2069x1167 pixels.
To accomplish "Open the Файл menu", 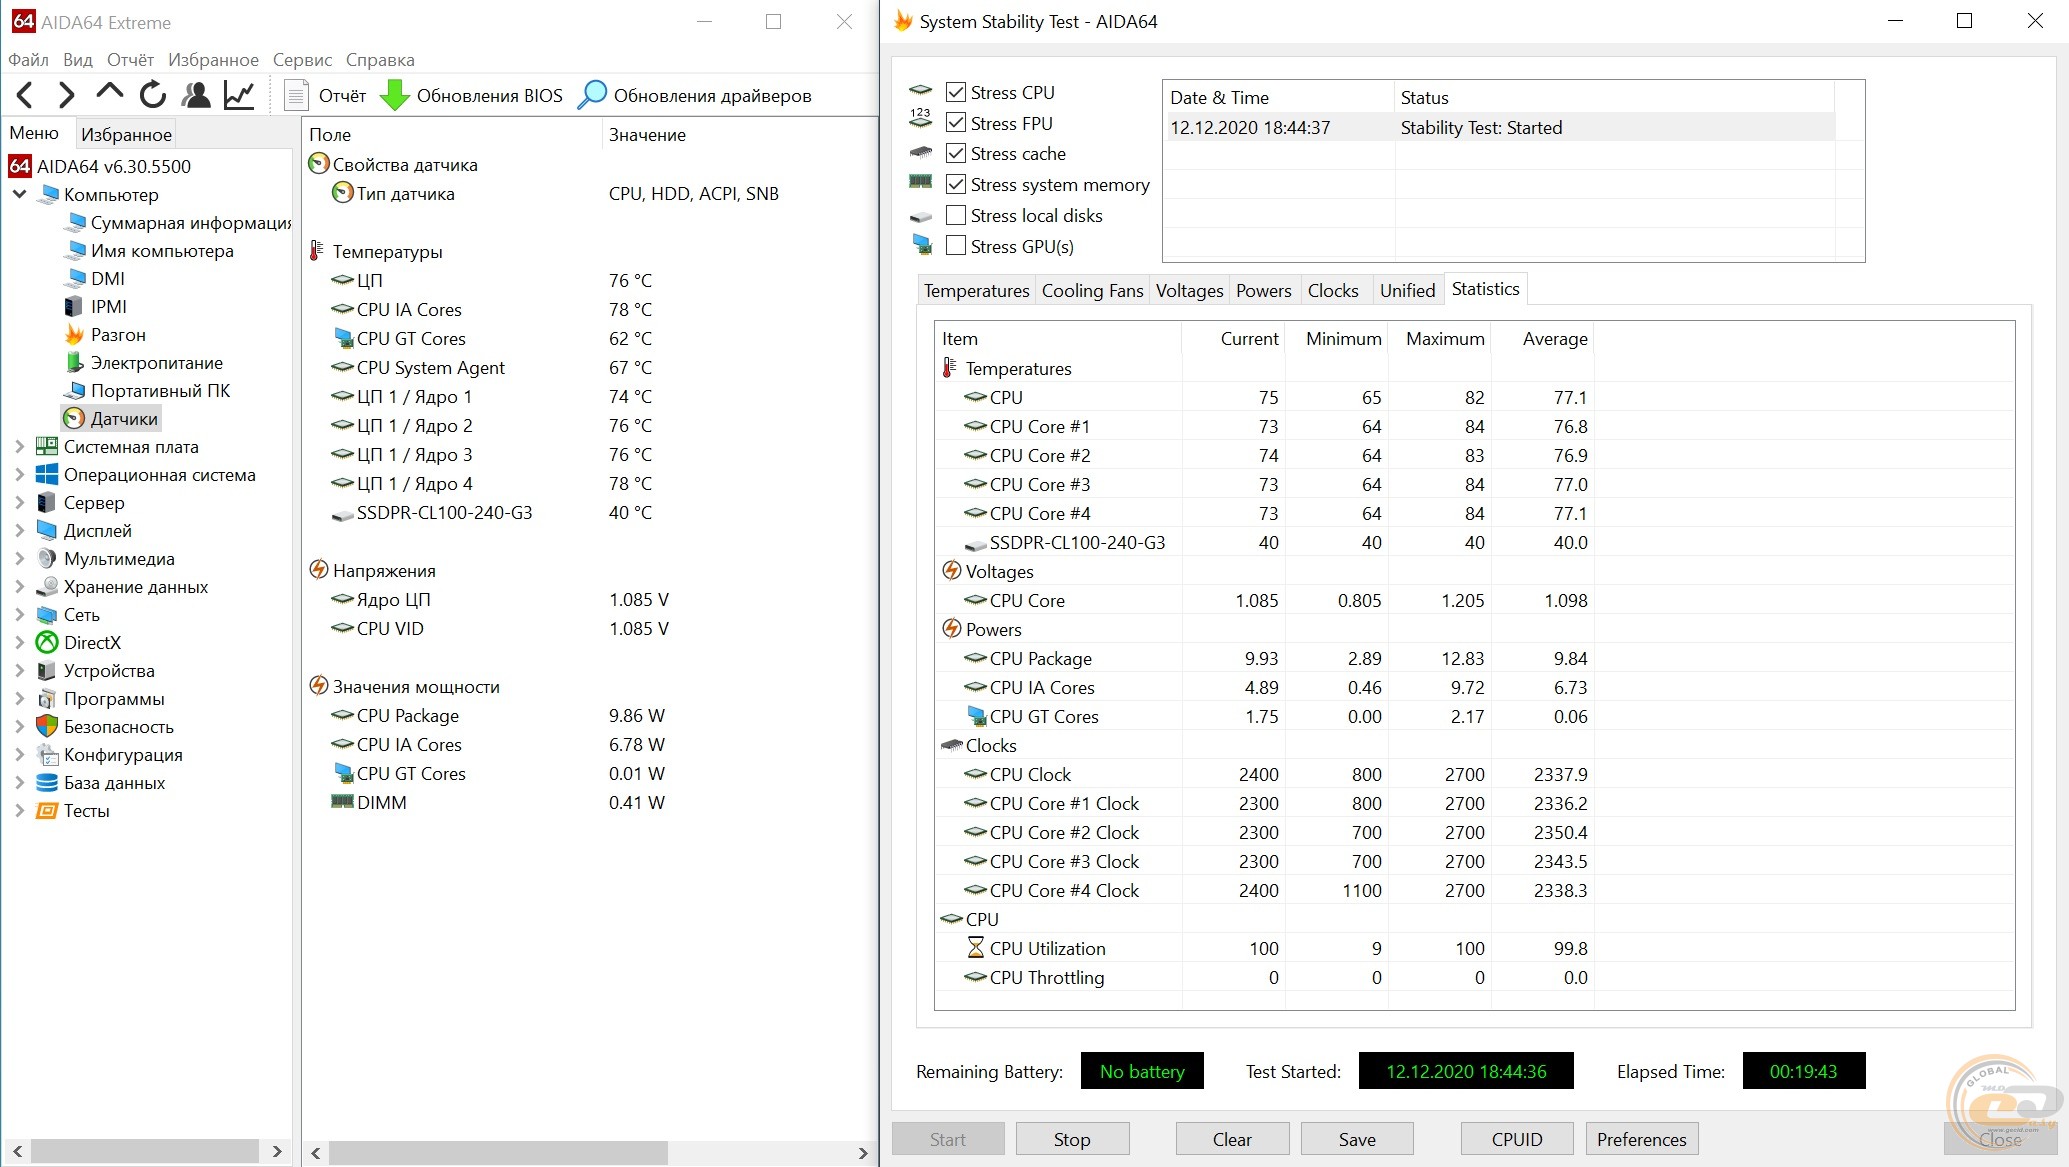I will [28, 60].
